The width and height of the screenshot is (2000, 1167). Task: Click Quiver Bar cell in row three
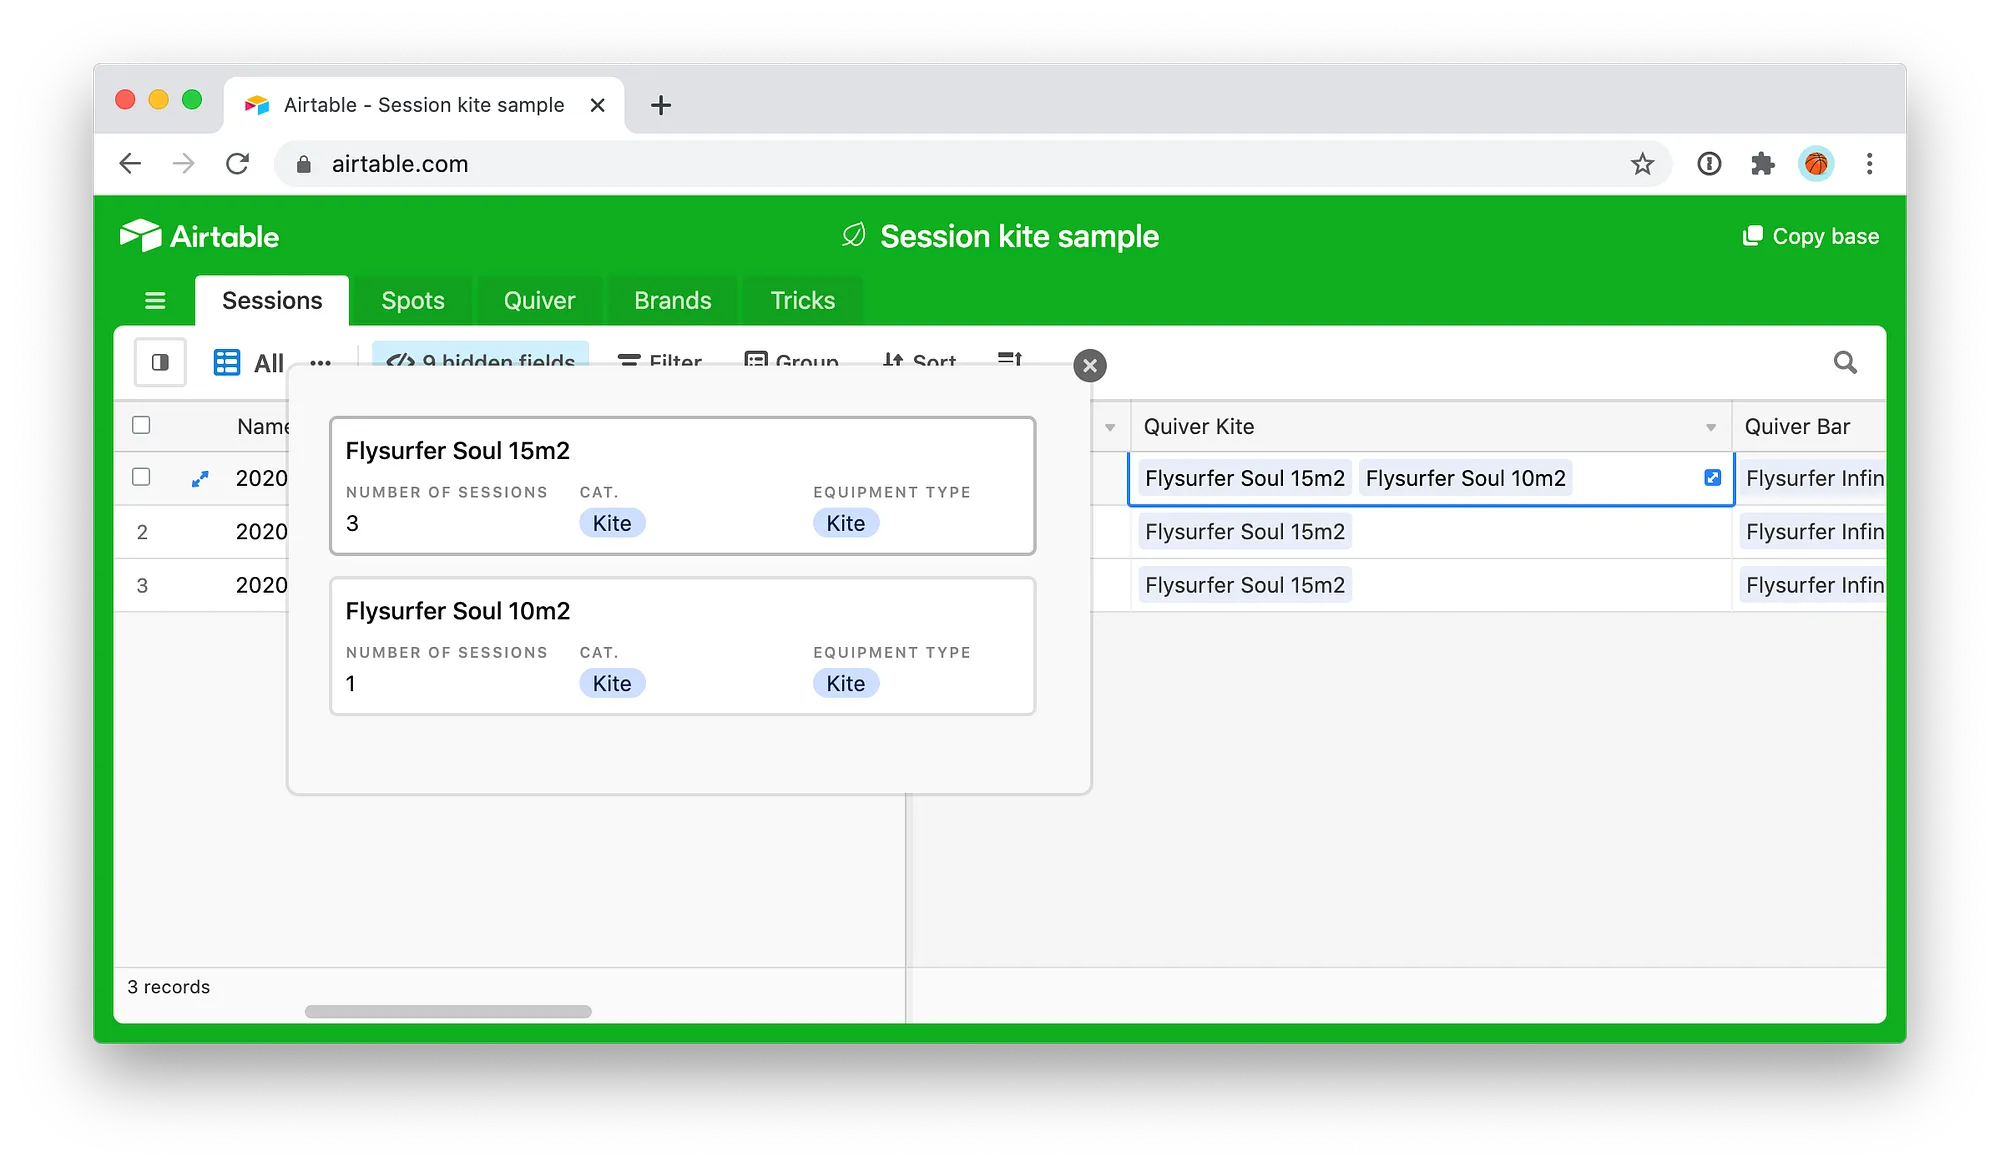1810,585
